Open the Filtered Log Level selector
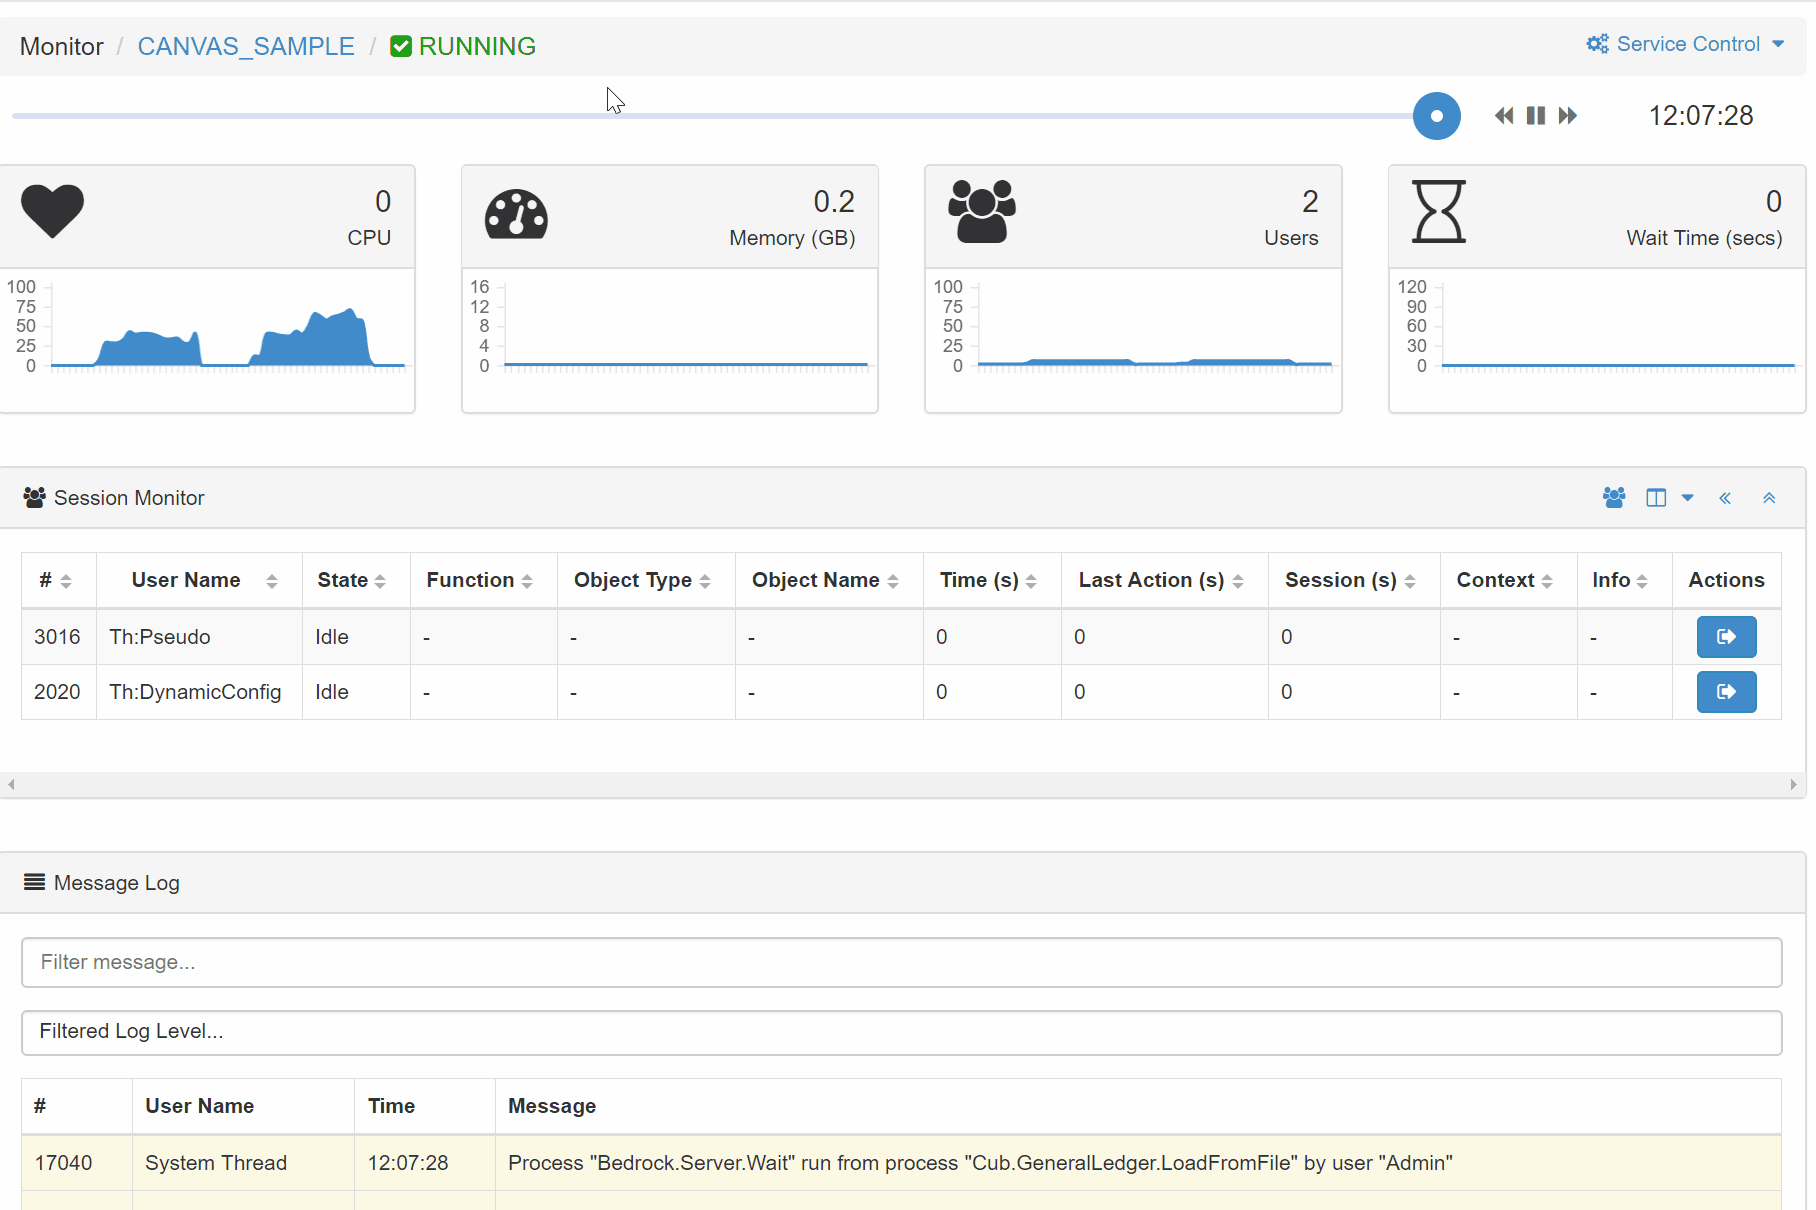Viewport: 1816px width, 1210px height. (x=901, y=1032)
